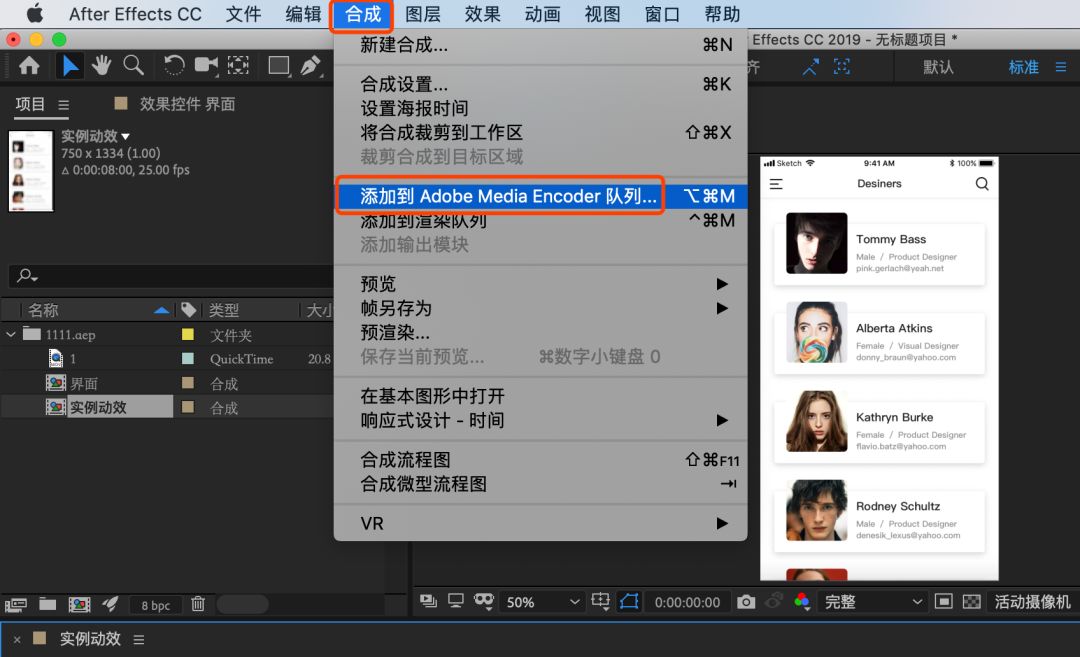Open the 50% magnification dropdown
The height and width of the screenshot is (657, 1080).
pos(542,601)
